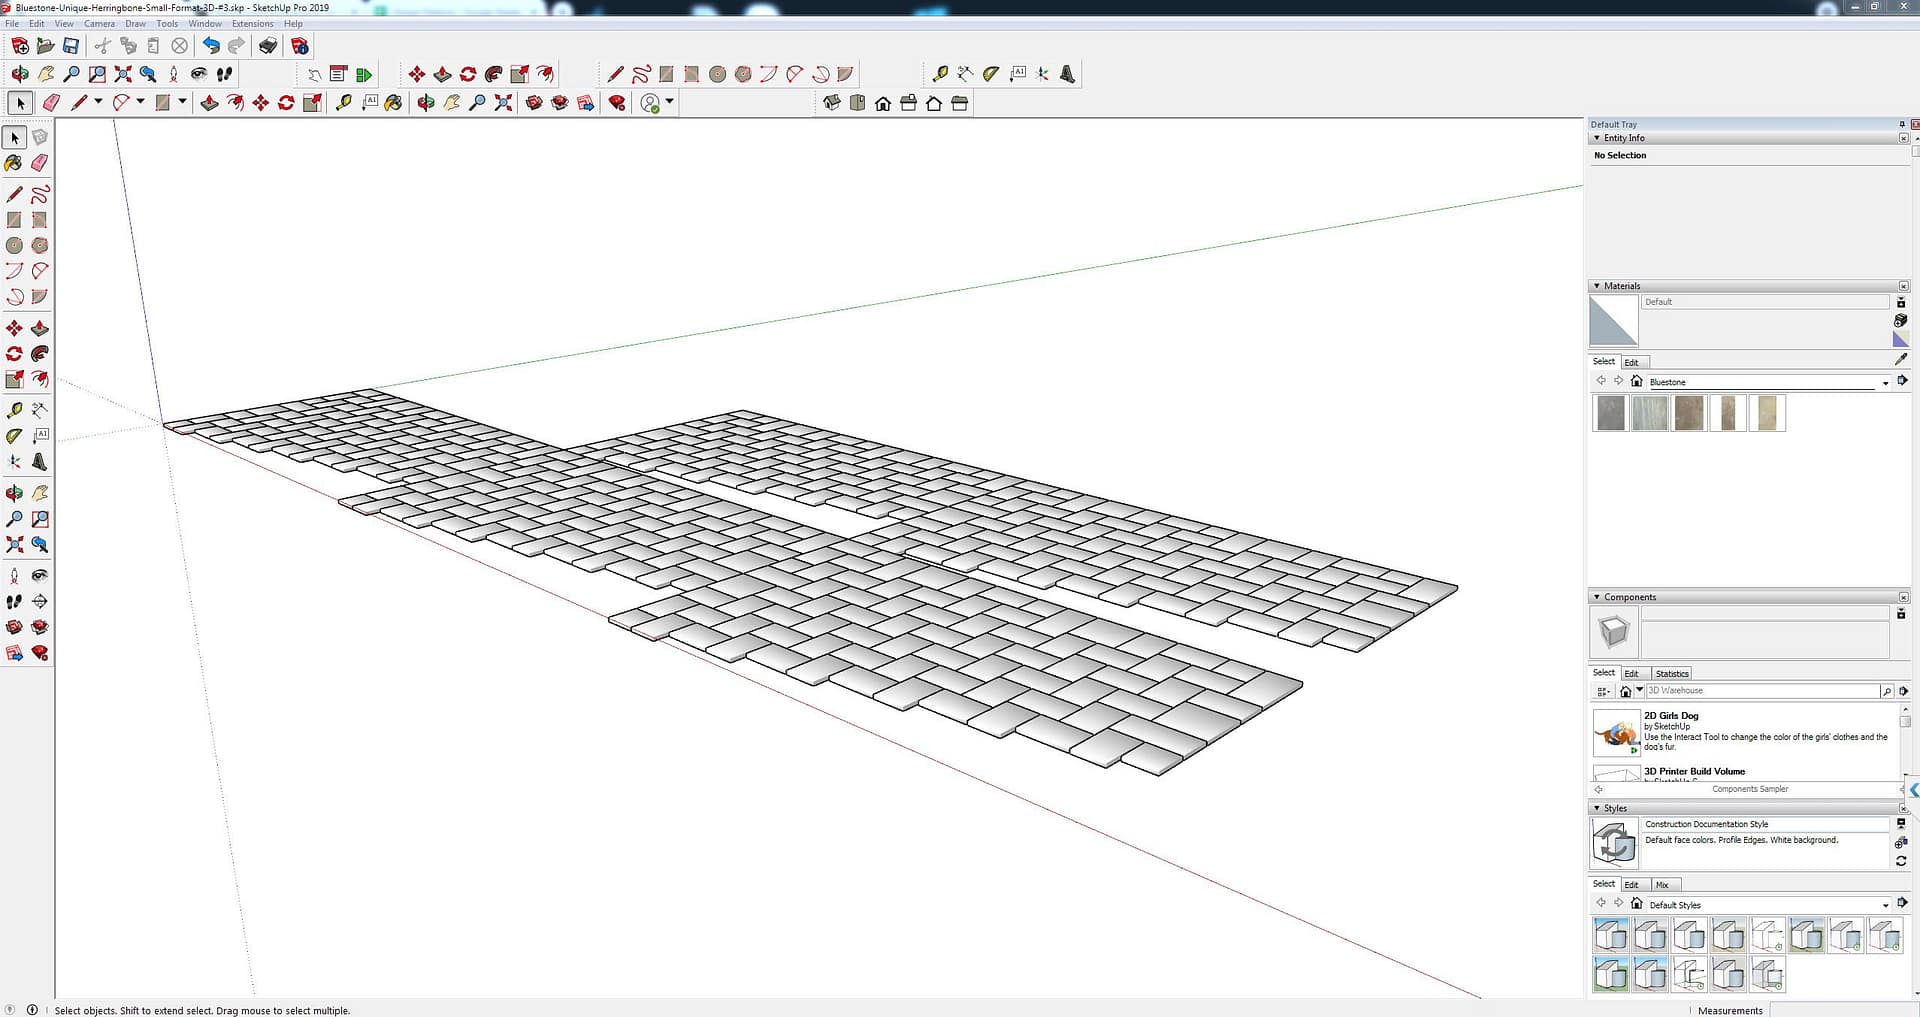Select the Iso view house icon
Screen dimensions: 1920x1017
pyautogui.click(x=831, y=103)
